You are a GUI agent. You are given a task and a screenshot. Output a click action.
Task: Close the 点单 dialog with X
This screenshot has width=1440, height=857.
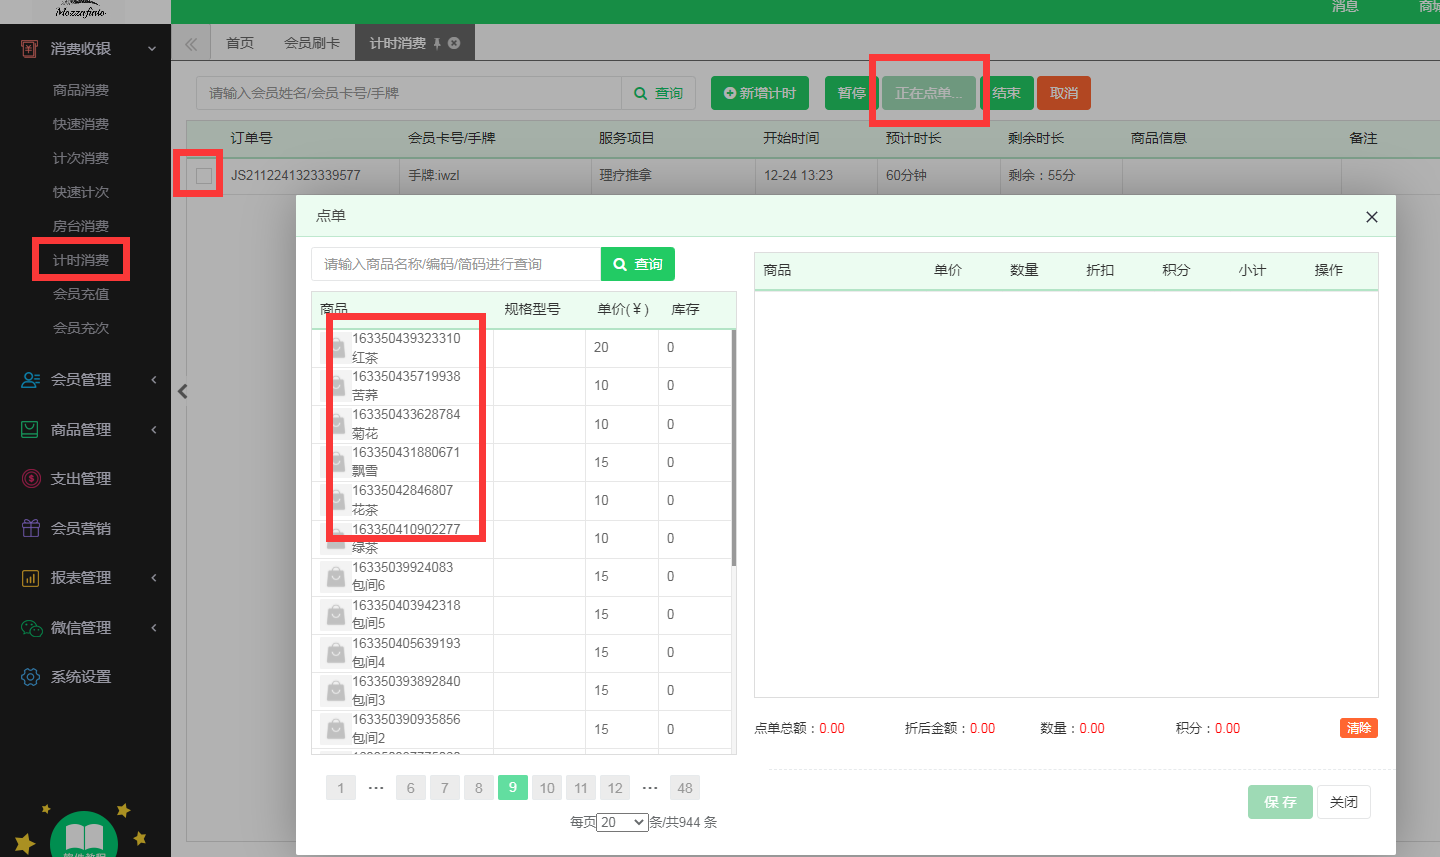1372,217
